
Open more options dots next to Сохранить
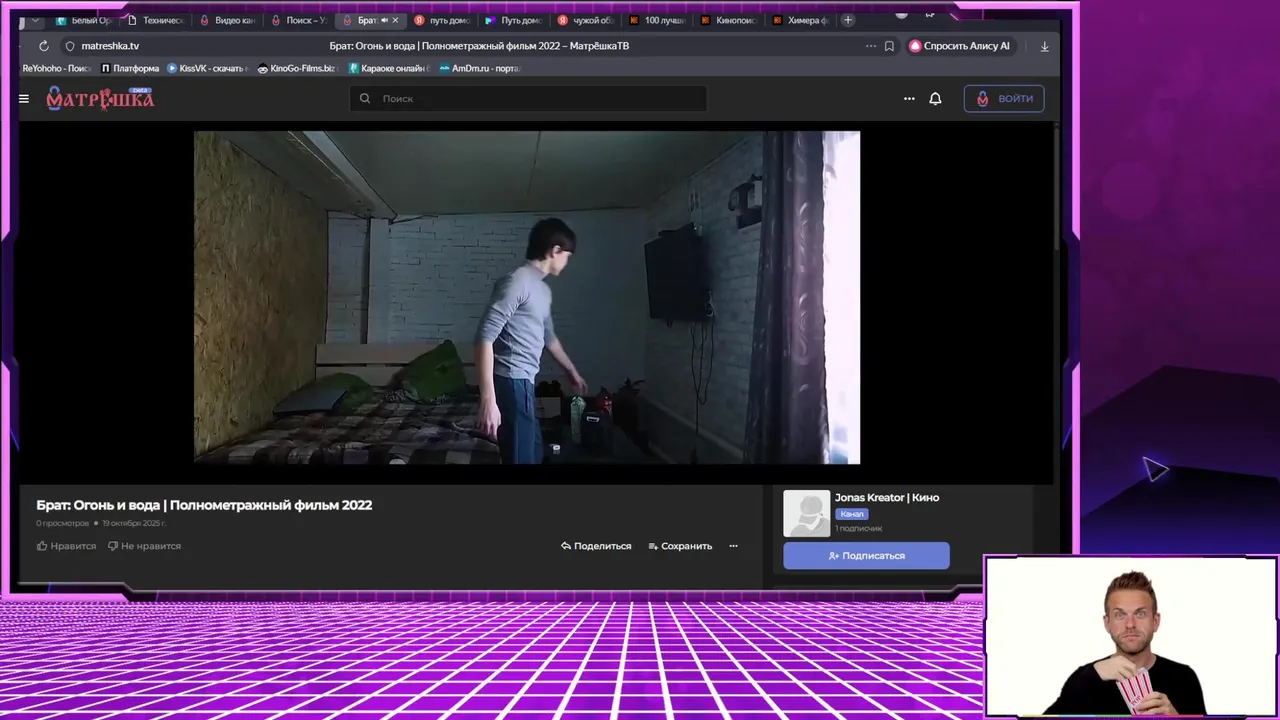pyautogui.click(x=733, y=546)
